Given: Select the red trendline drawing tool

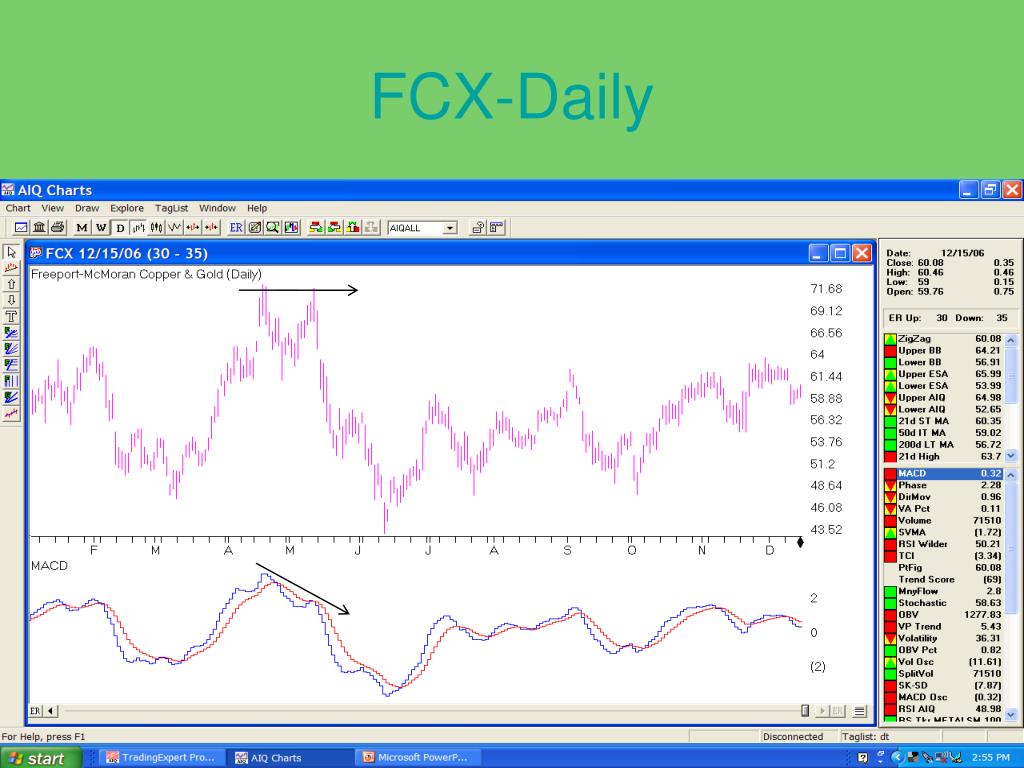Looking at the screenshot, I should point(11,268).
